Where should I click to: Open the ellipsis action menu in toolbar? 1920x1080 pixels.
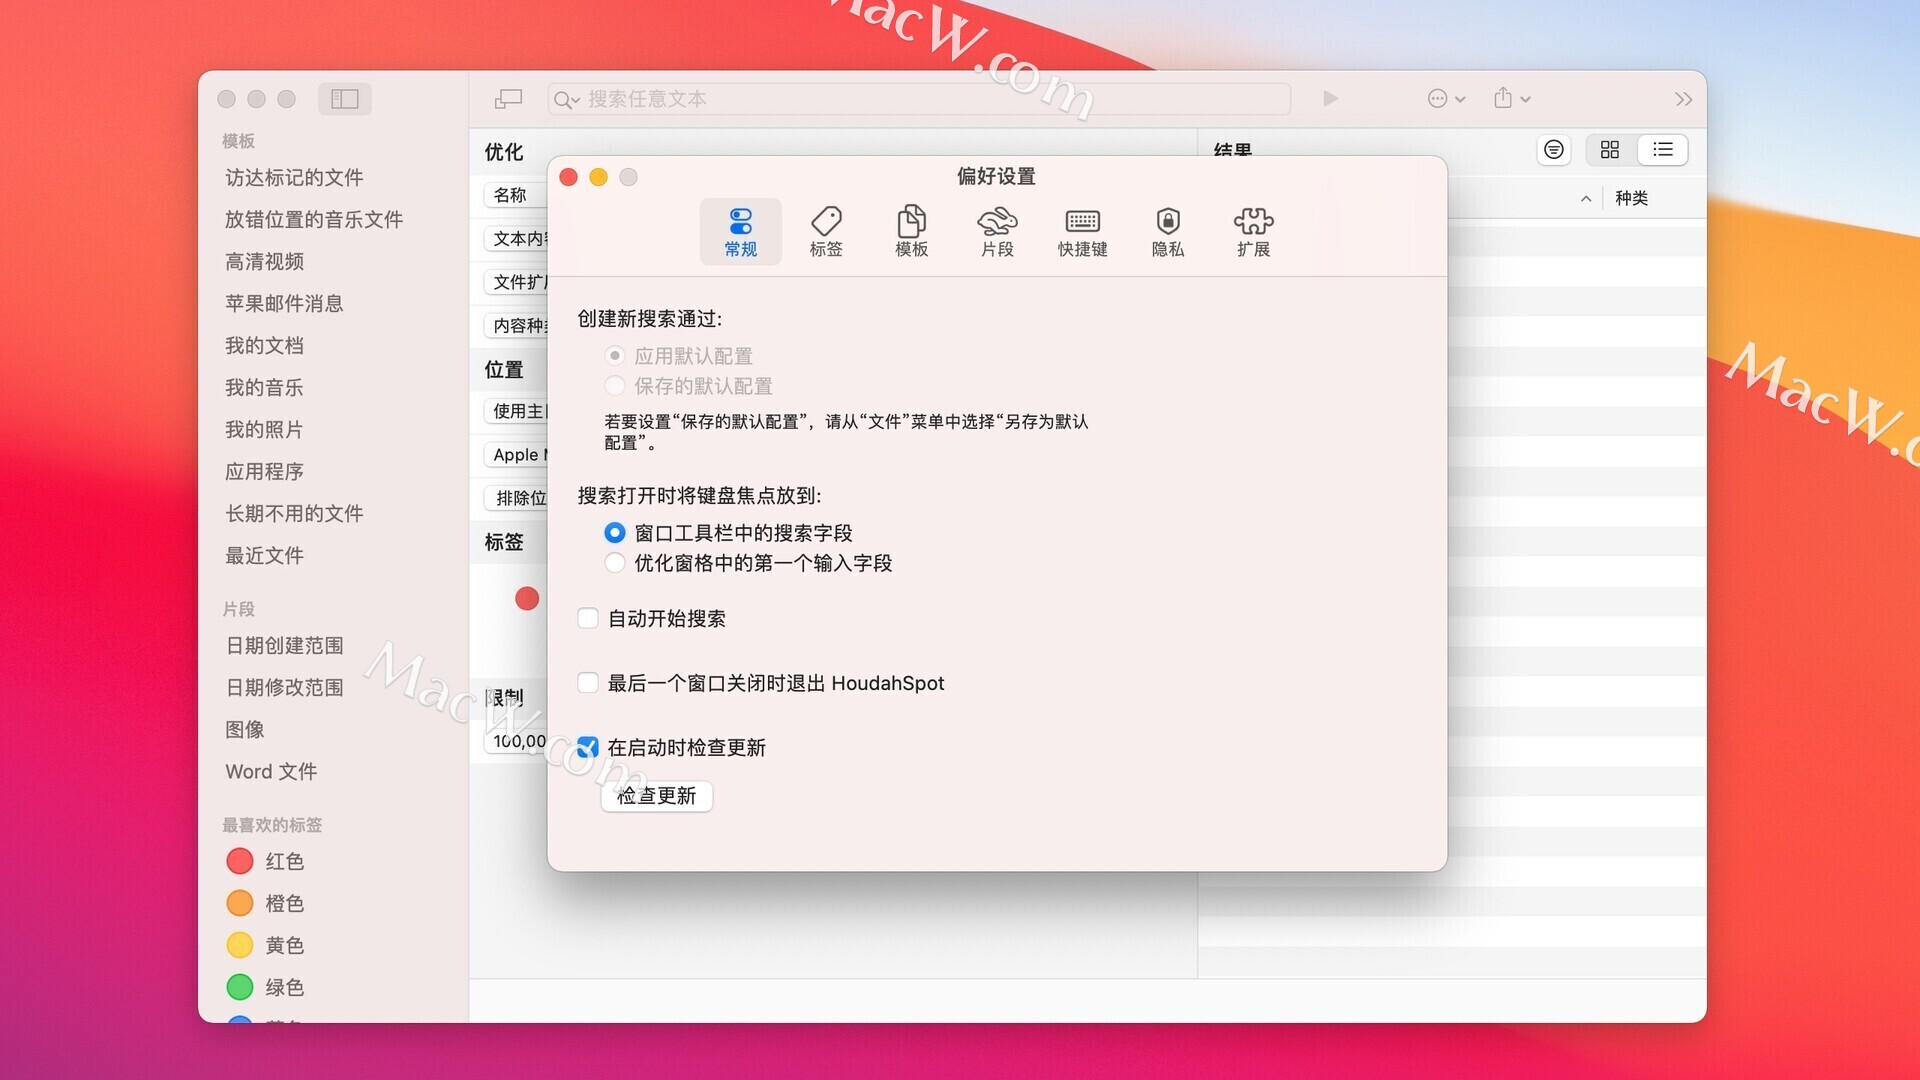pos(1446,99)
